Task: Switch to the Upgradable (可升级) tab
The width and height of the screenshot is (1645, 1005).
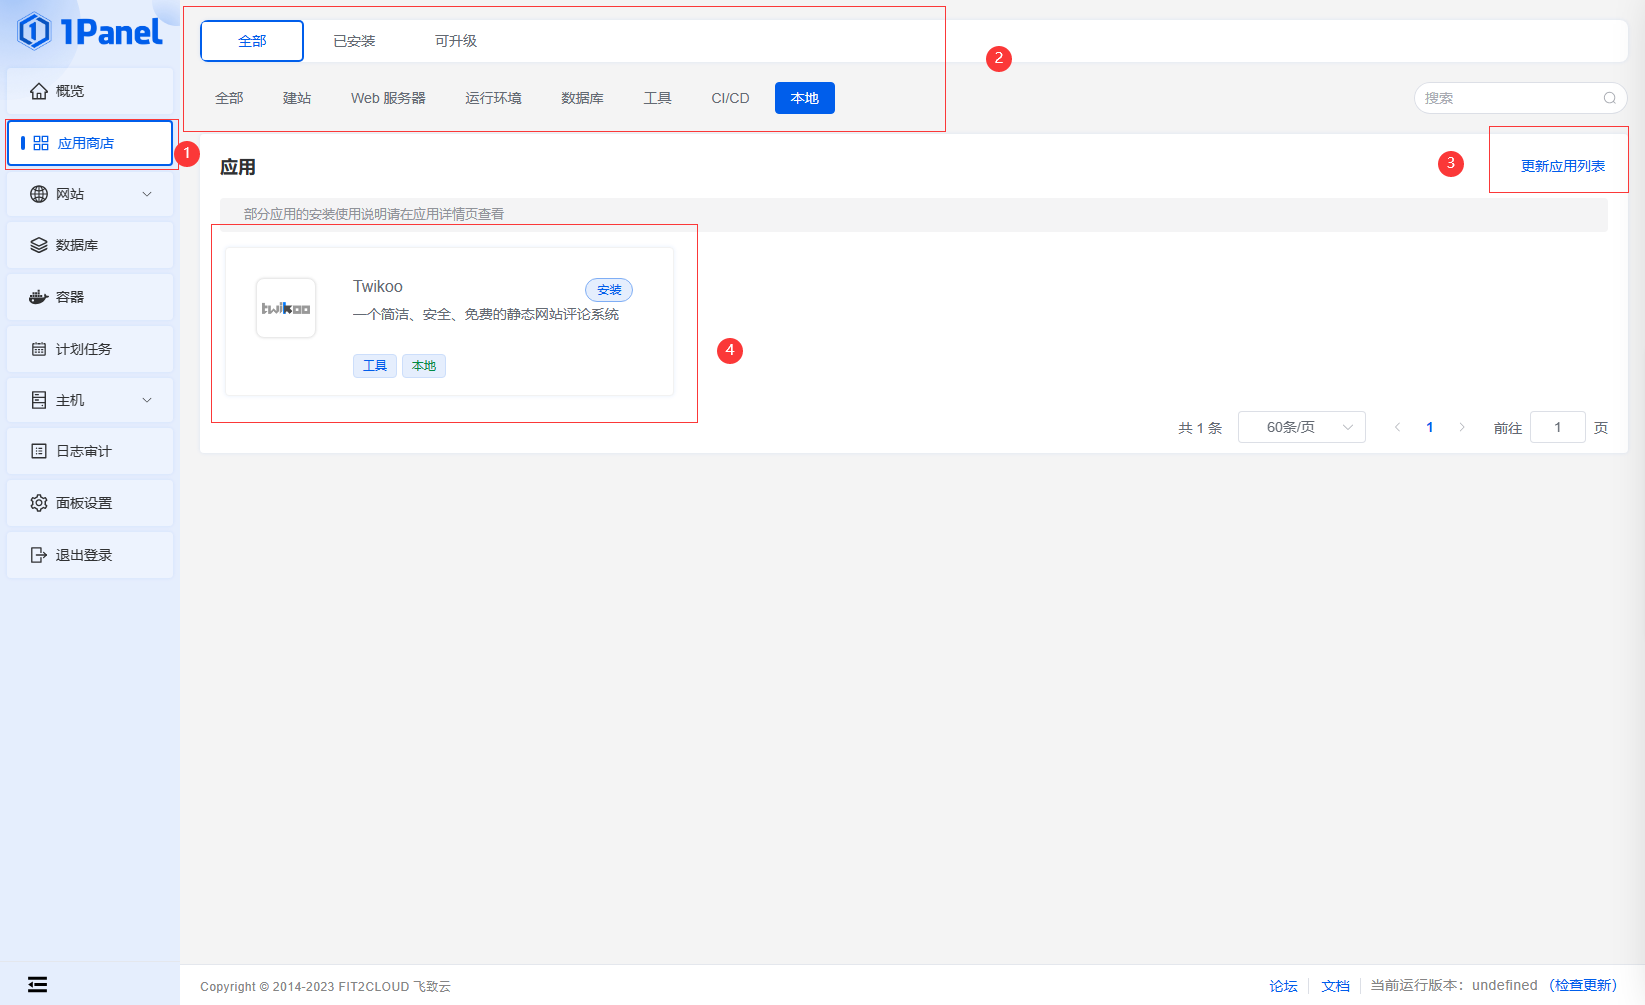Action: (456, 41)
